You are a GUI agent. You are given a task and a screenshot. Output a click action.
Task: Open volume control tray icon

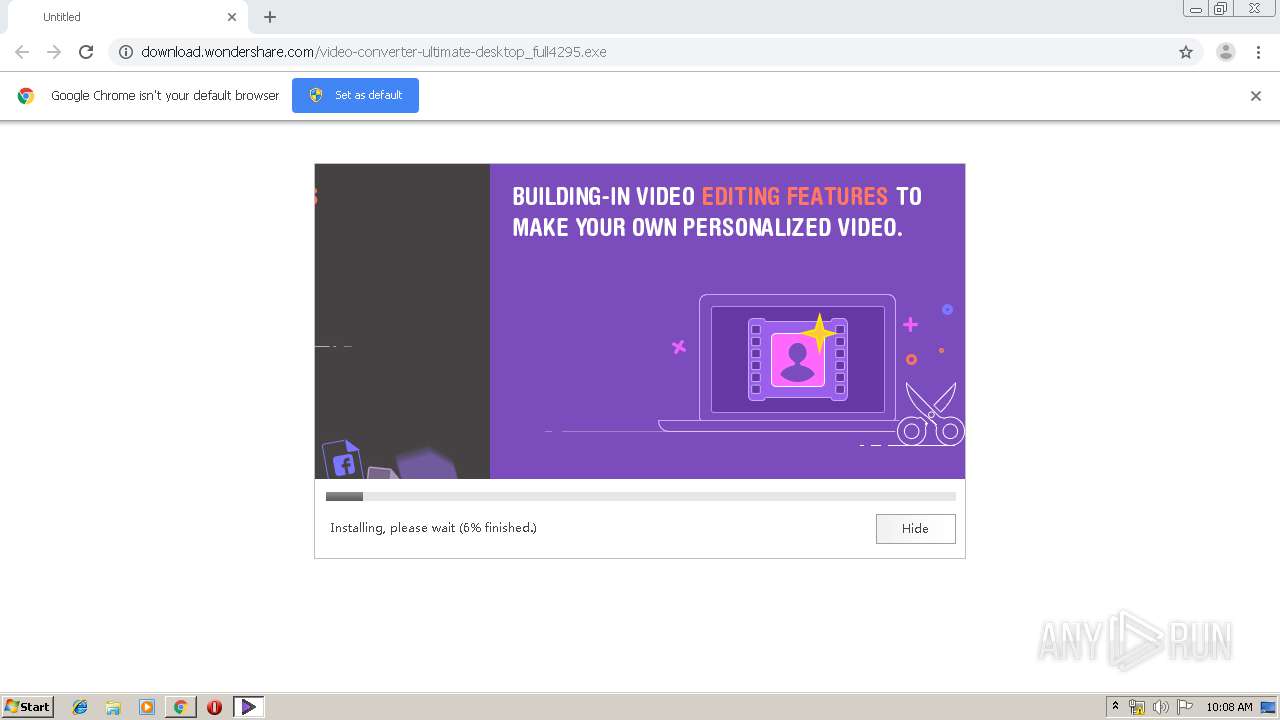coord(1161,707)
